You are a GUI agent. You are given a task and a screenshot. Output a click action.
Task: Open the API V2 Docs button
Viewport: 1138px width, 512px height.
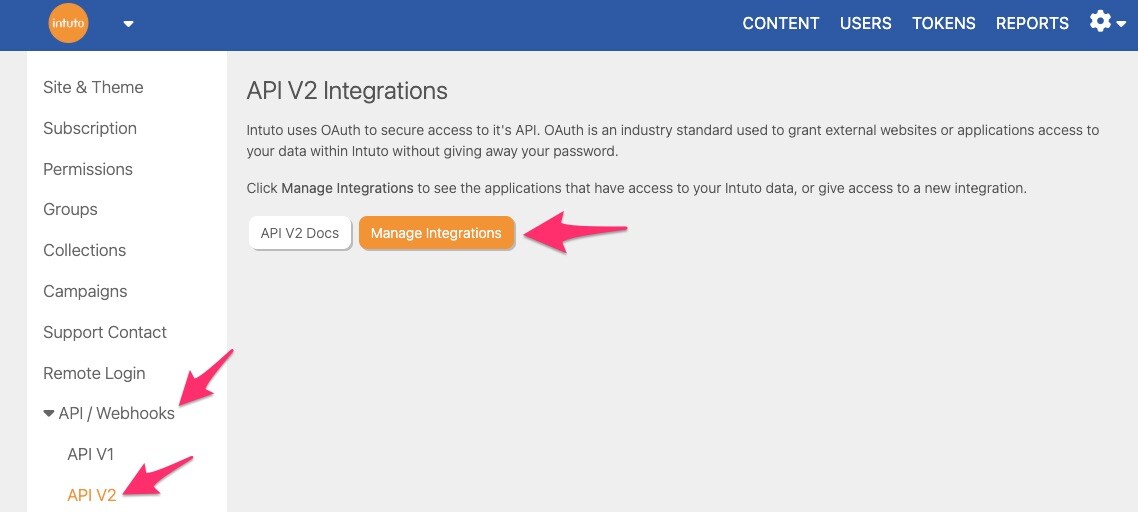point(299,233)
